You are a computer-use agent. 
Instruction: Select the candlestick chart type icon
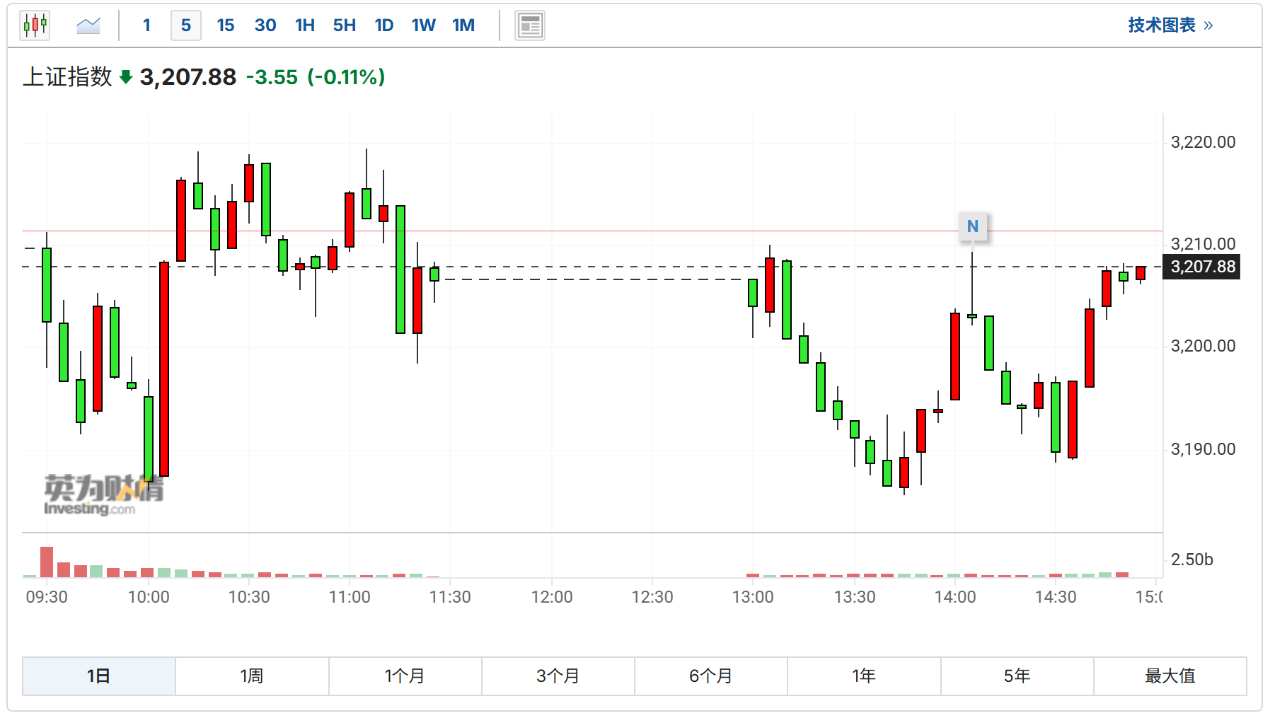[35, 25]
